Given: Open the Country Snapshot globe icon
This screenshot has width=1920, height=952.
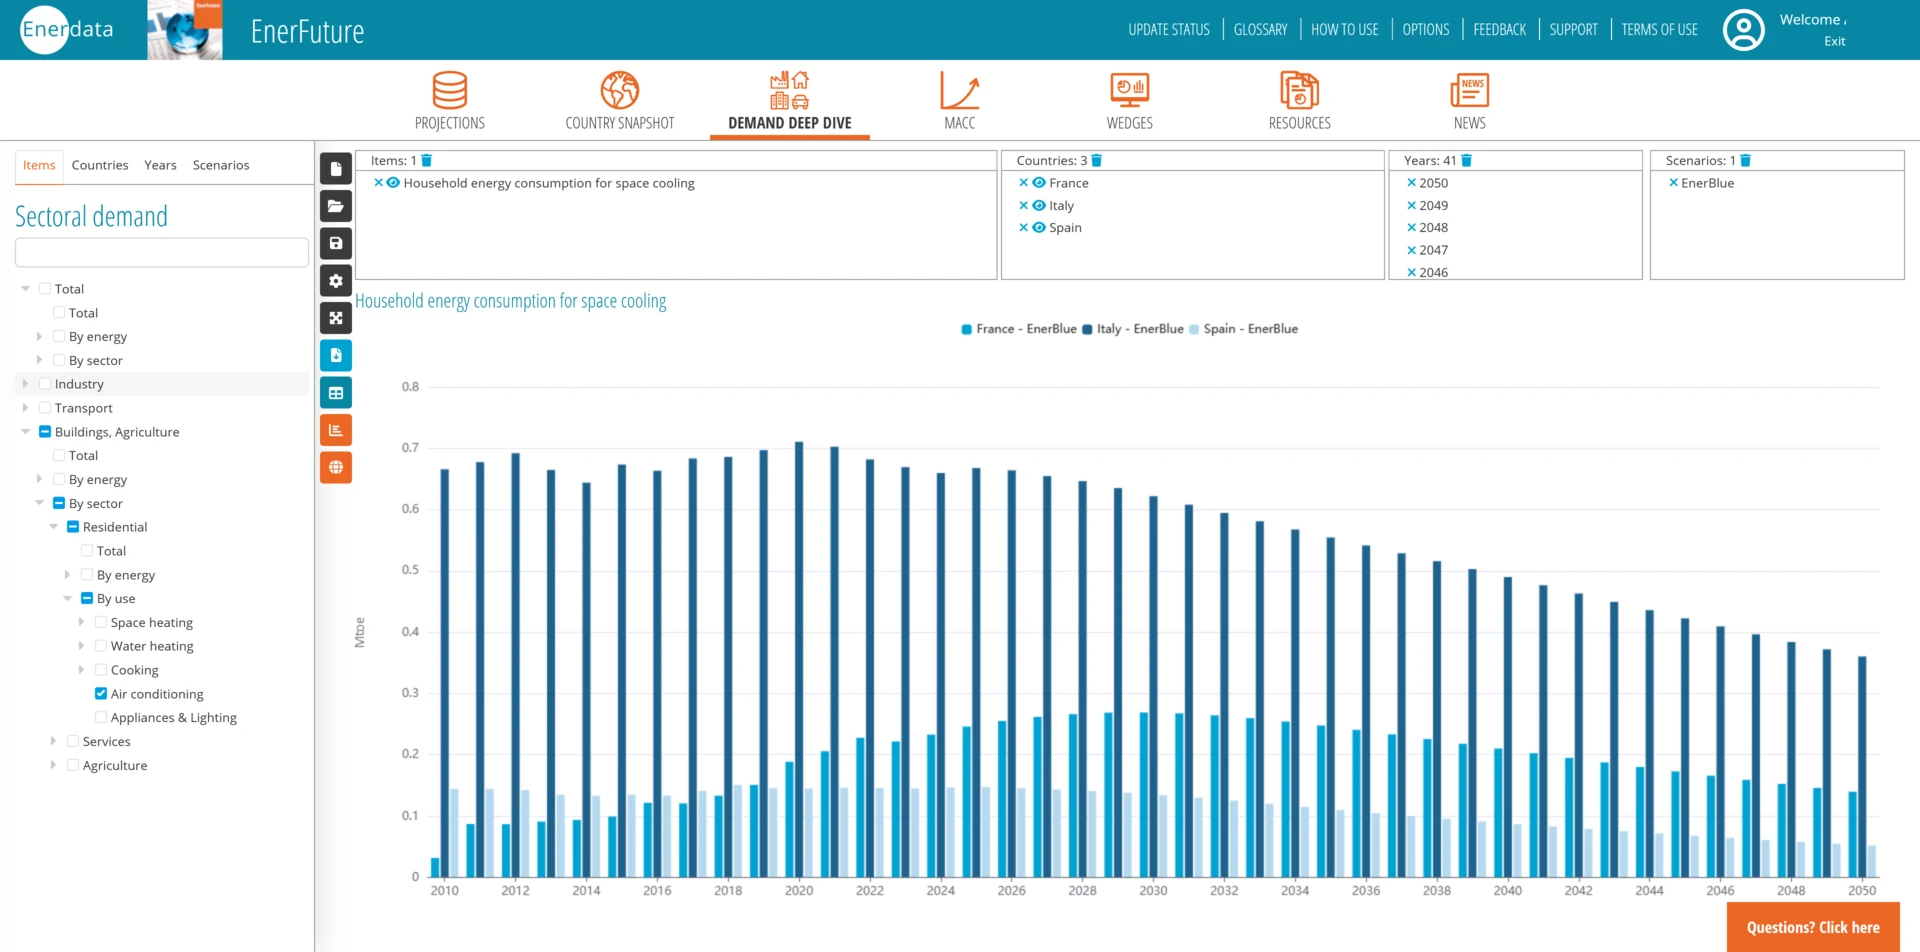Looking at the screenshot, I should coord(620,90).
